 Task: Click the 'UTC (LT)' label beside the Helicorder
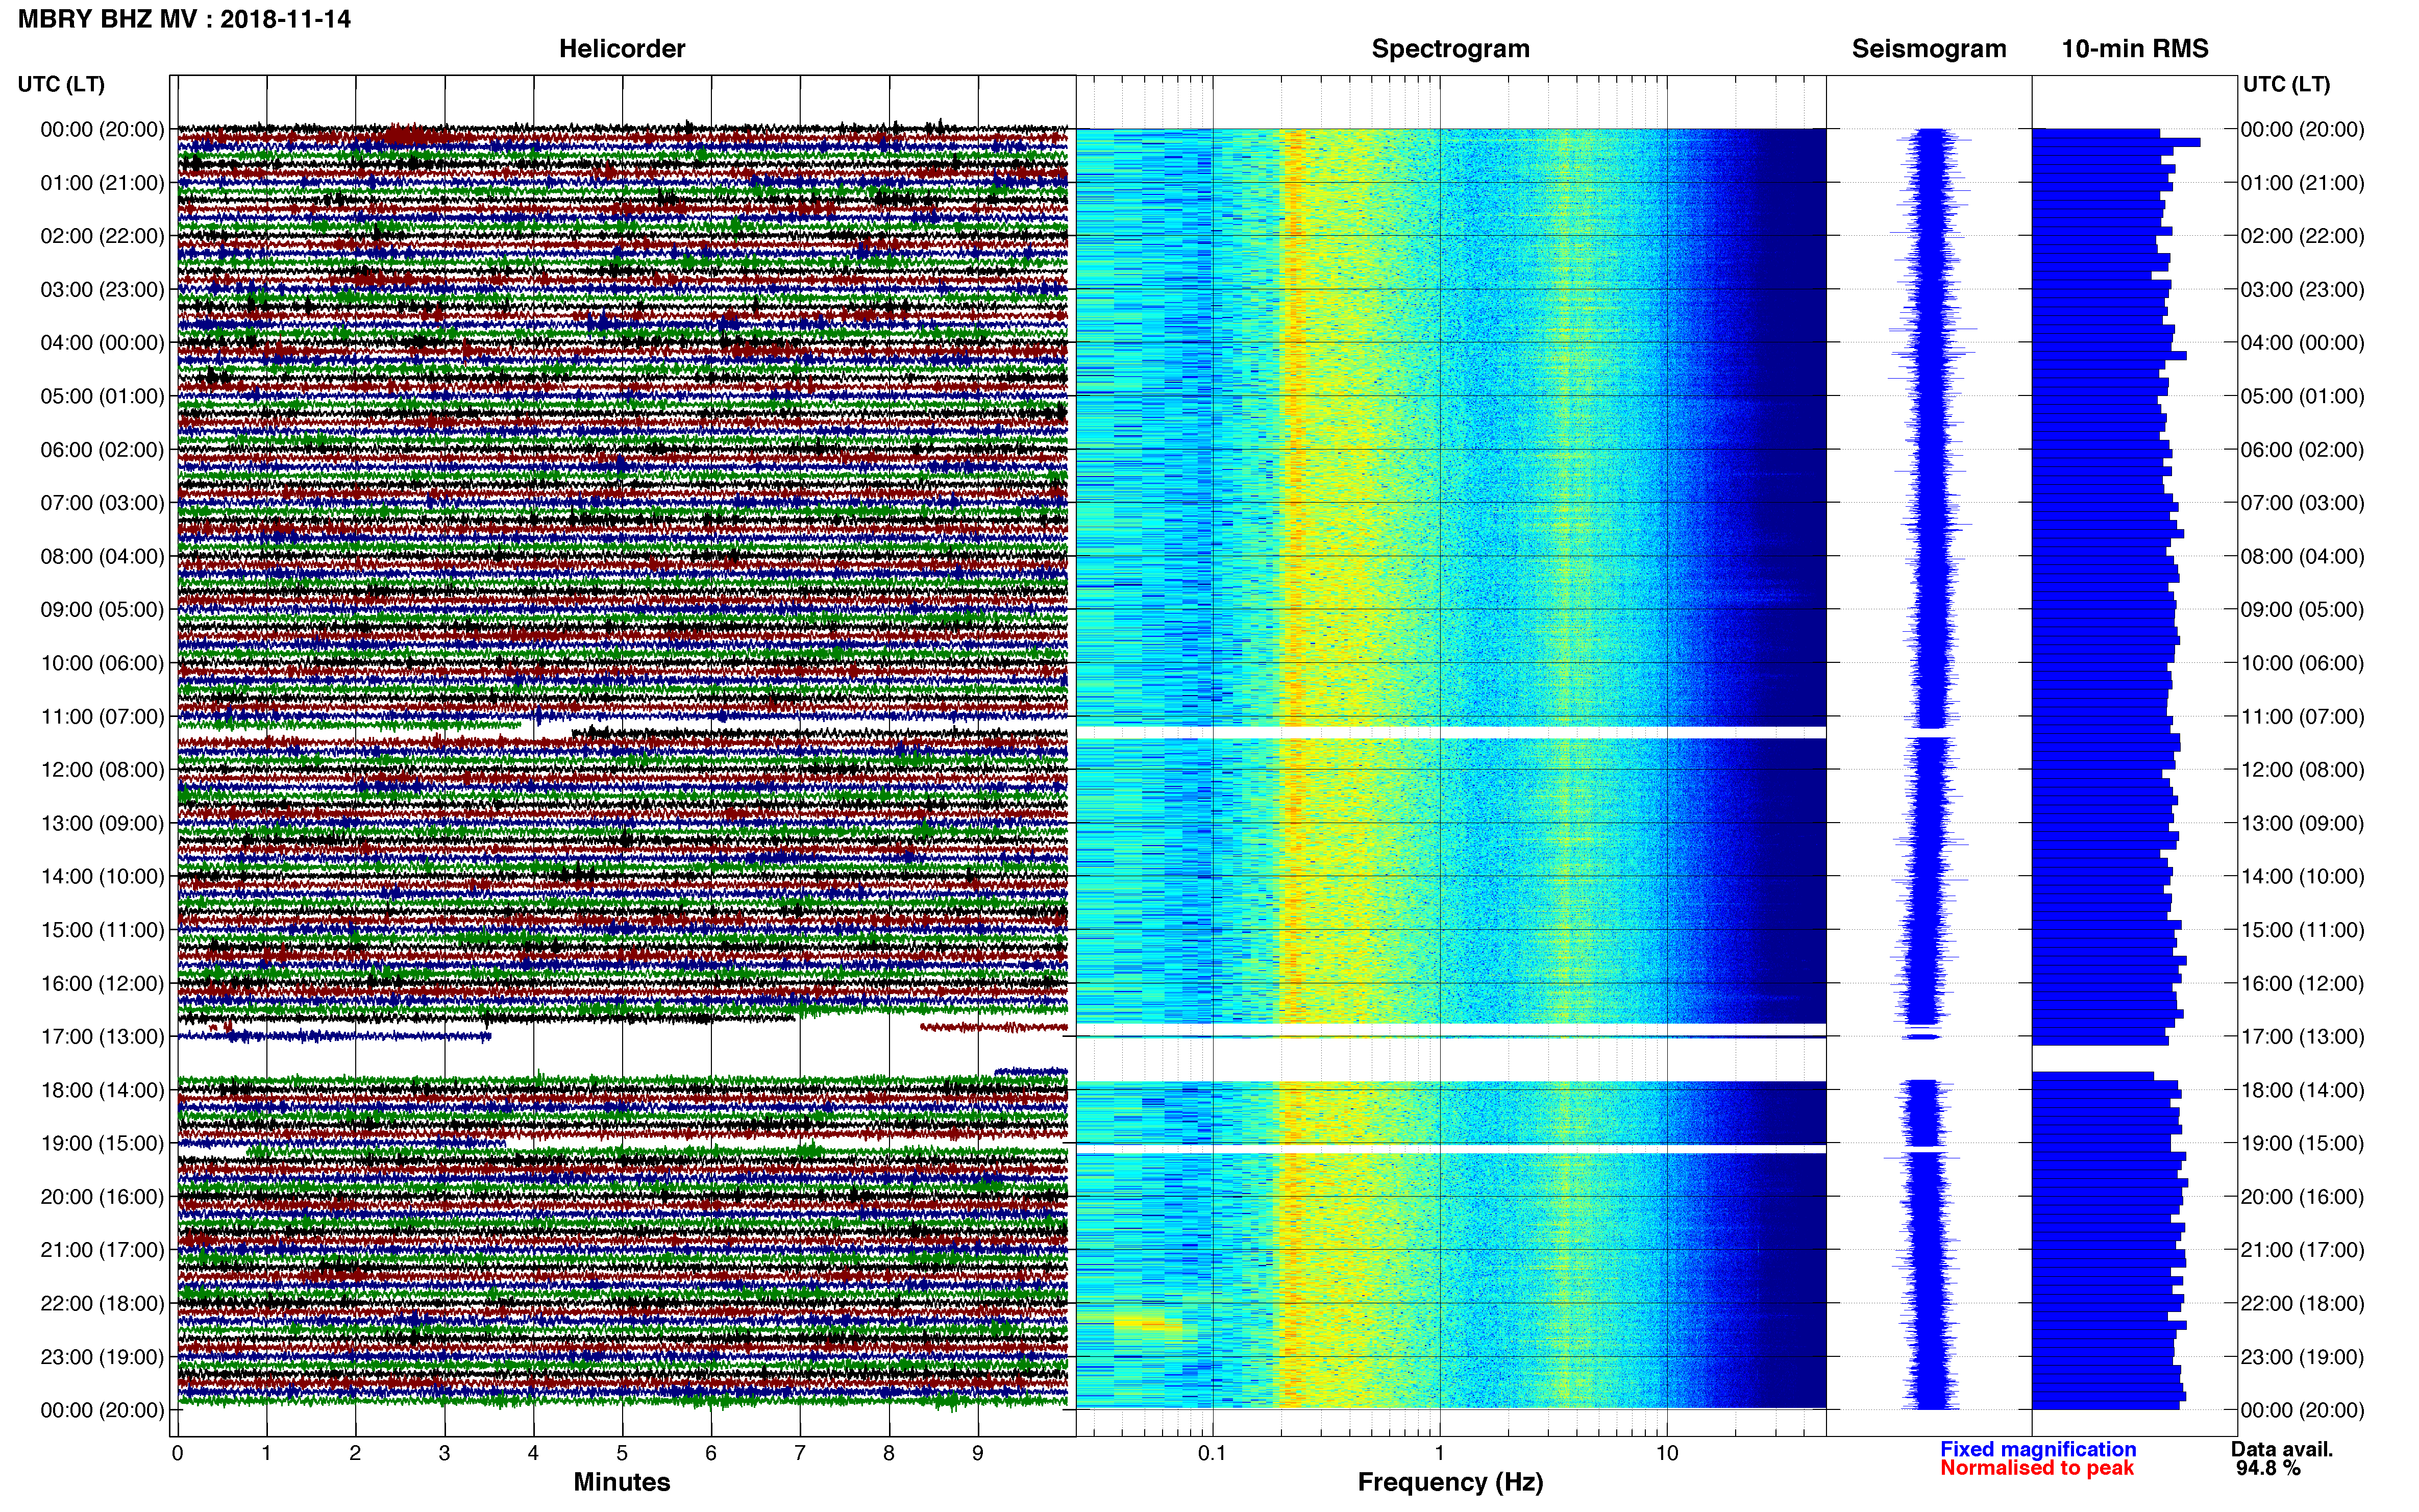pos(61,84)
